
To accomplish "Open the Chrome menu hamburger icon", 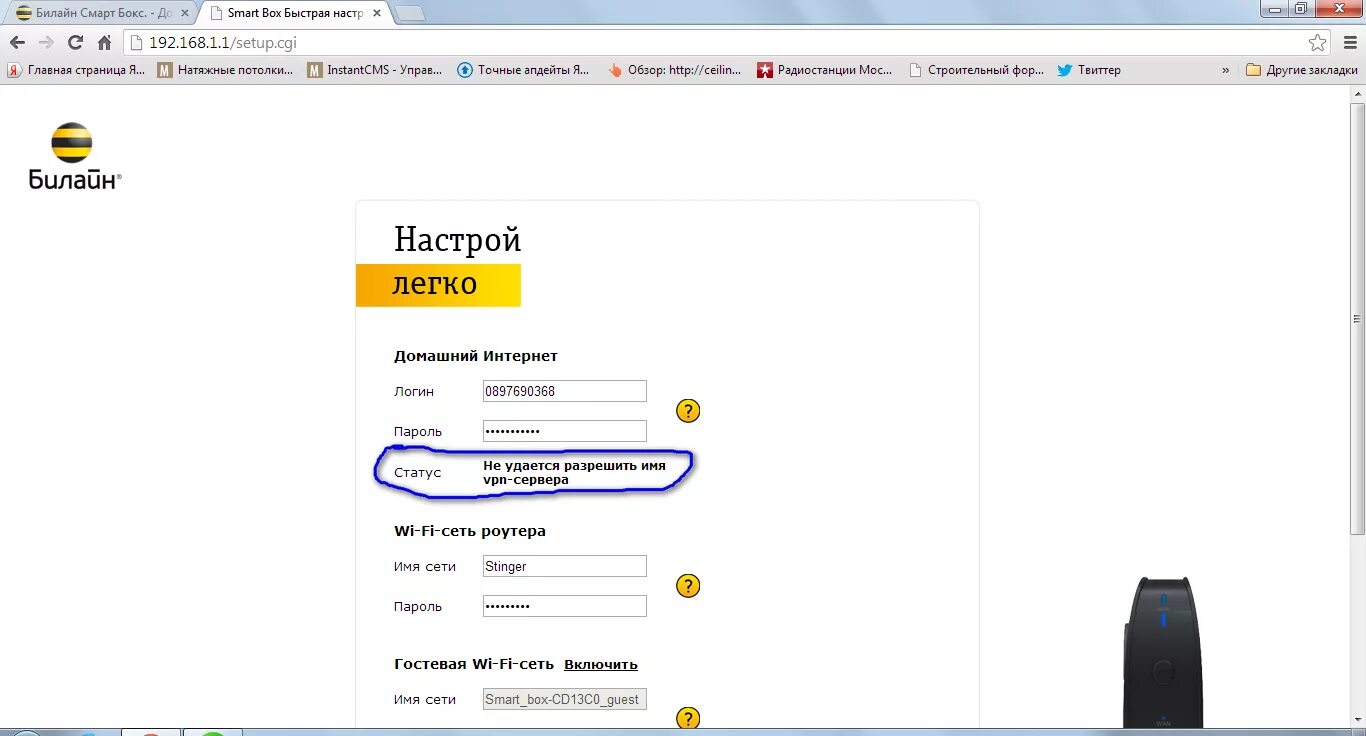I will [1350, 43].
